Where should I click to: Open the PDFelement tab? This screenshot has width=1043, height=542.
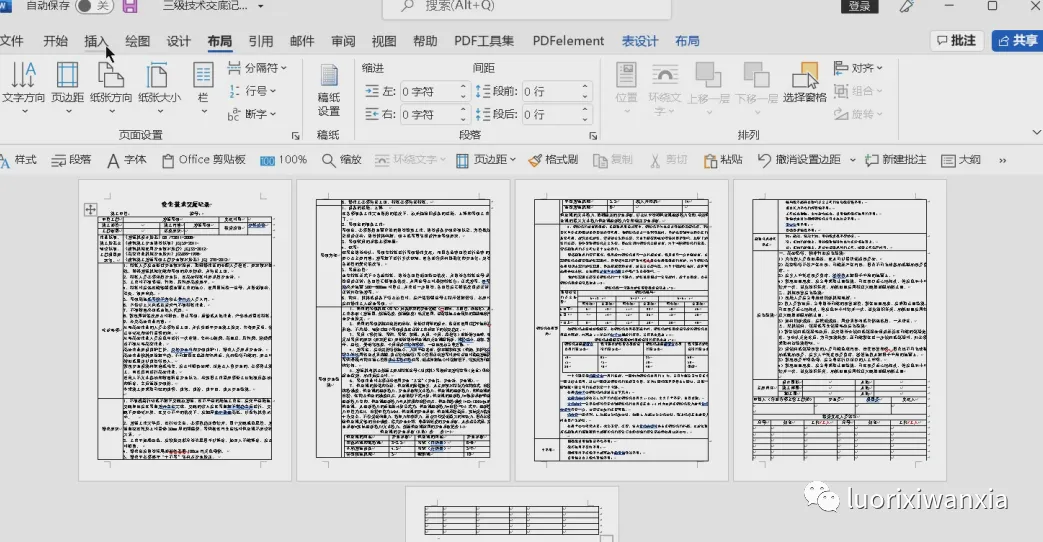(x=568, y=41)
